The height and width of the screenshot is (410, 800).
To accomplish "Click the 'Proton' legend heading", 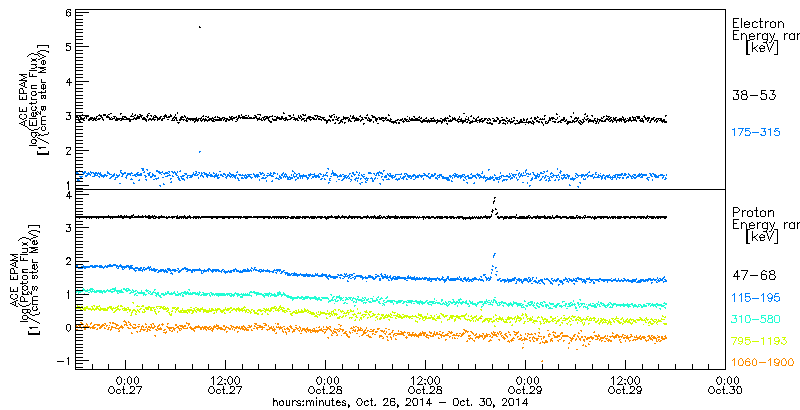I will (754, 212).
